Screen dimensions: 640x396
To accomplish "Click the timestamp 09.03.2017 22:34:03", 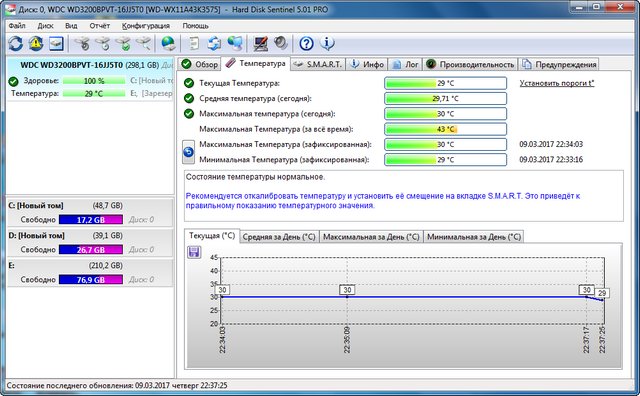I will (x=551, y=145).
